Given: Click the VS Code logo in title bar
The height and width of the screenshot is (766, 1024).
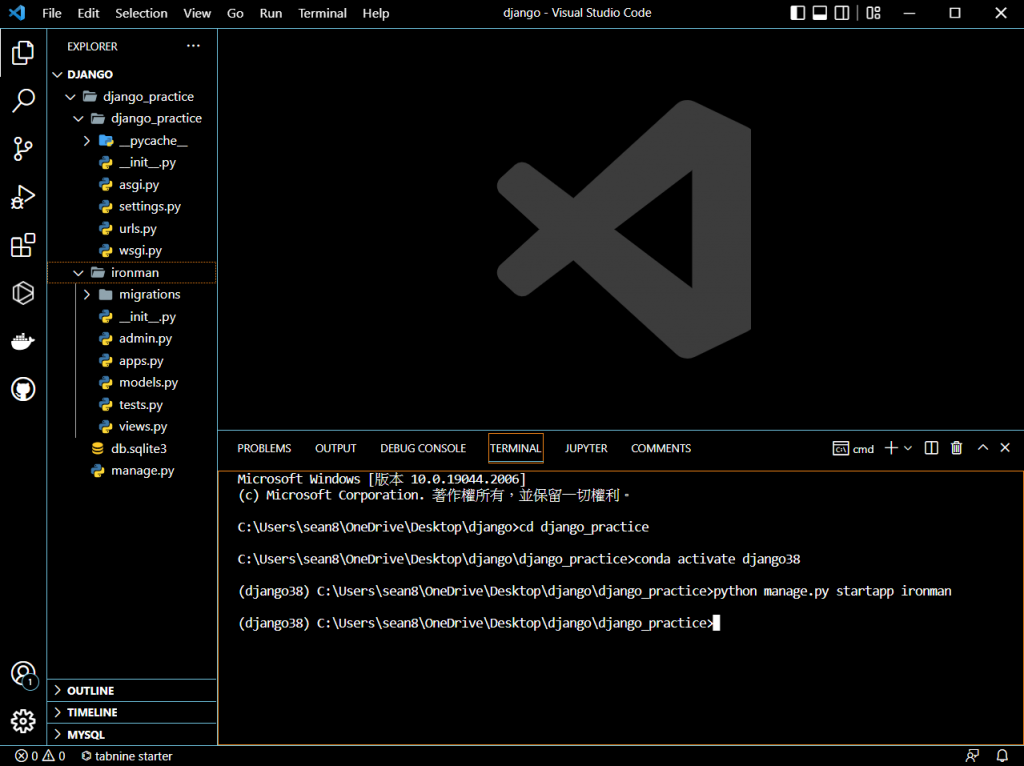Looking at the screenshot, I should [x=18, y=12].
